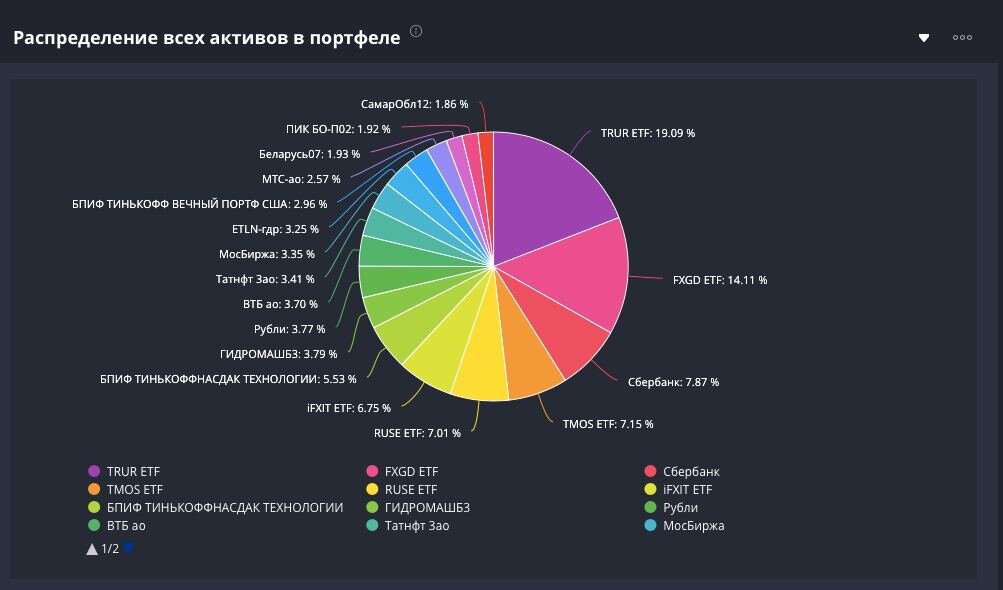Image resolution: width=1003 pixels, height=590 pixels.
Task: Click the label ВТБ ао: 3.70 %
Action: coord(280,304)
